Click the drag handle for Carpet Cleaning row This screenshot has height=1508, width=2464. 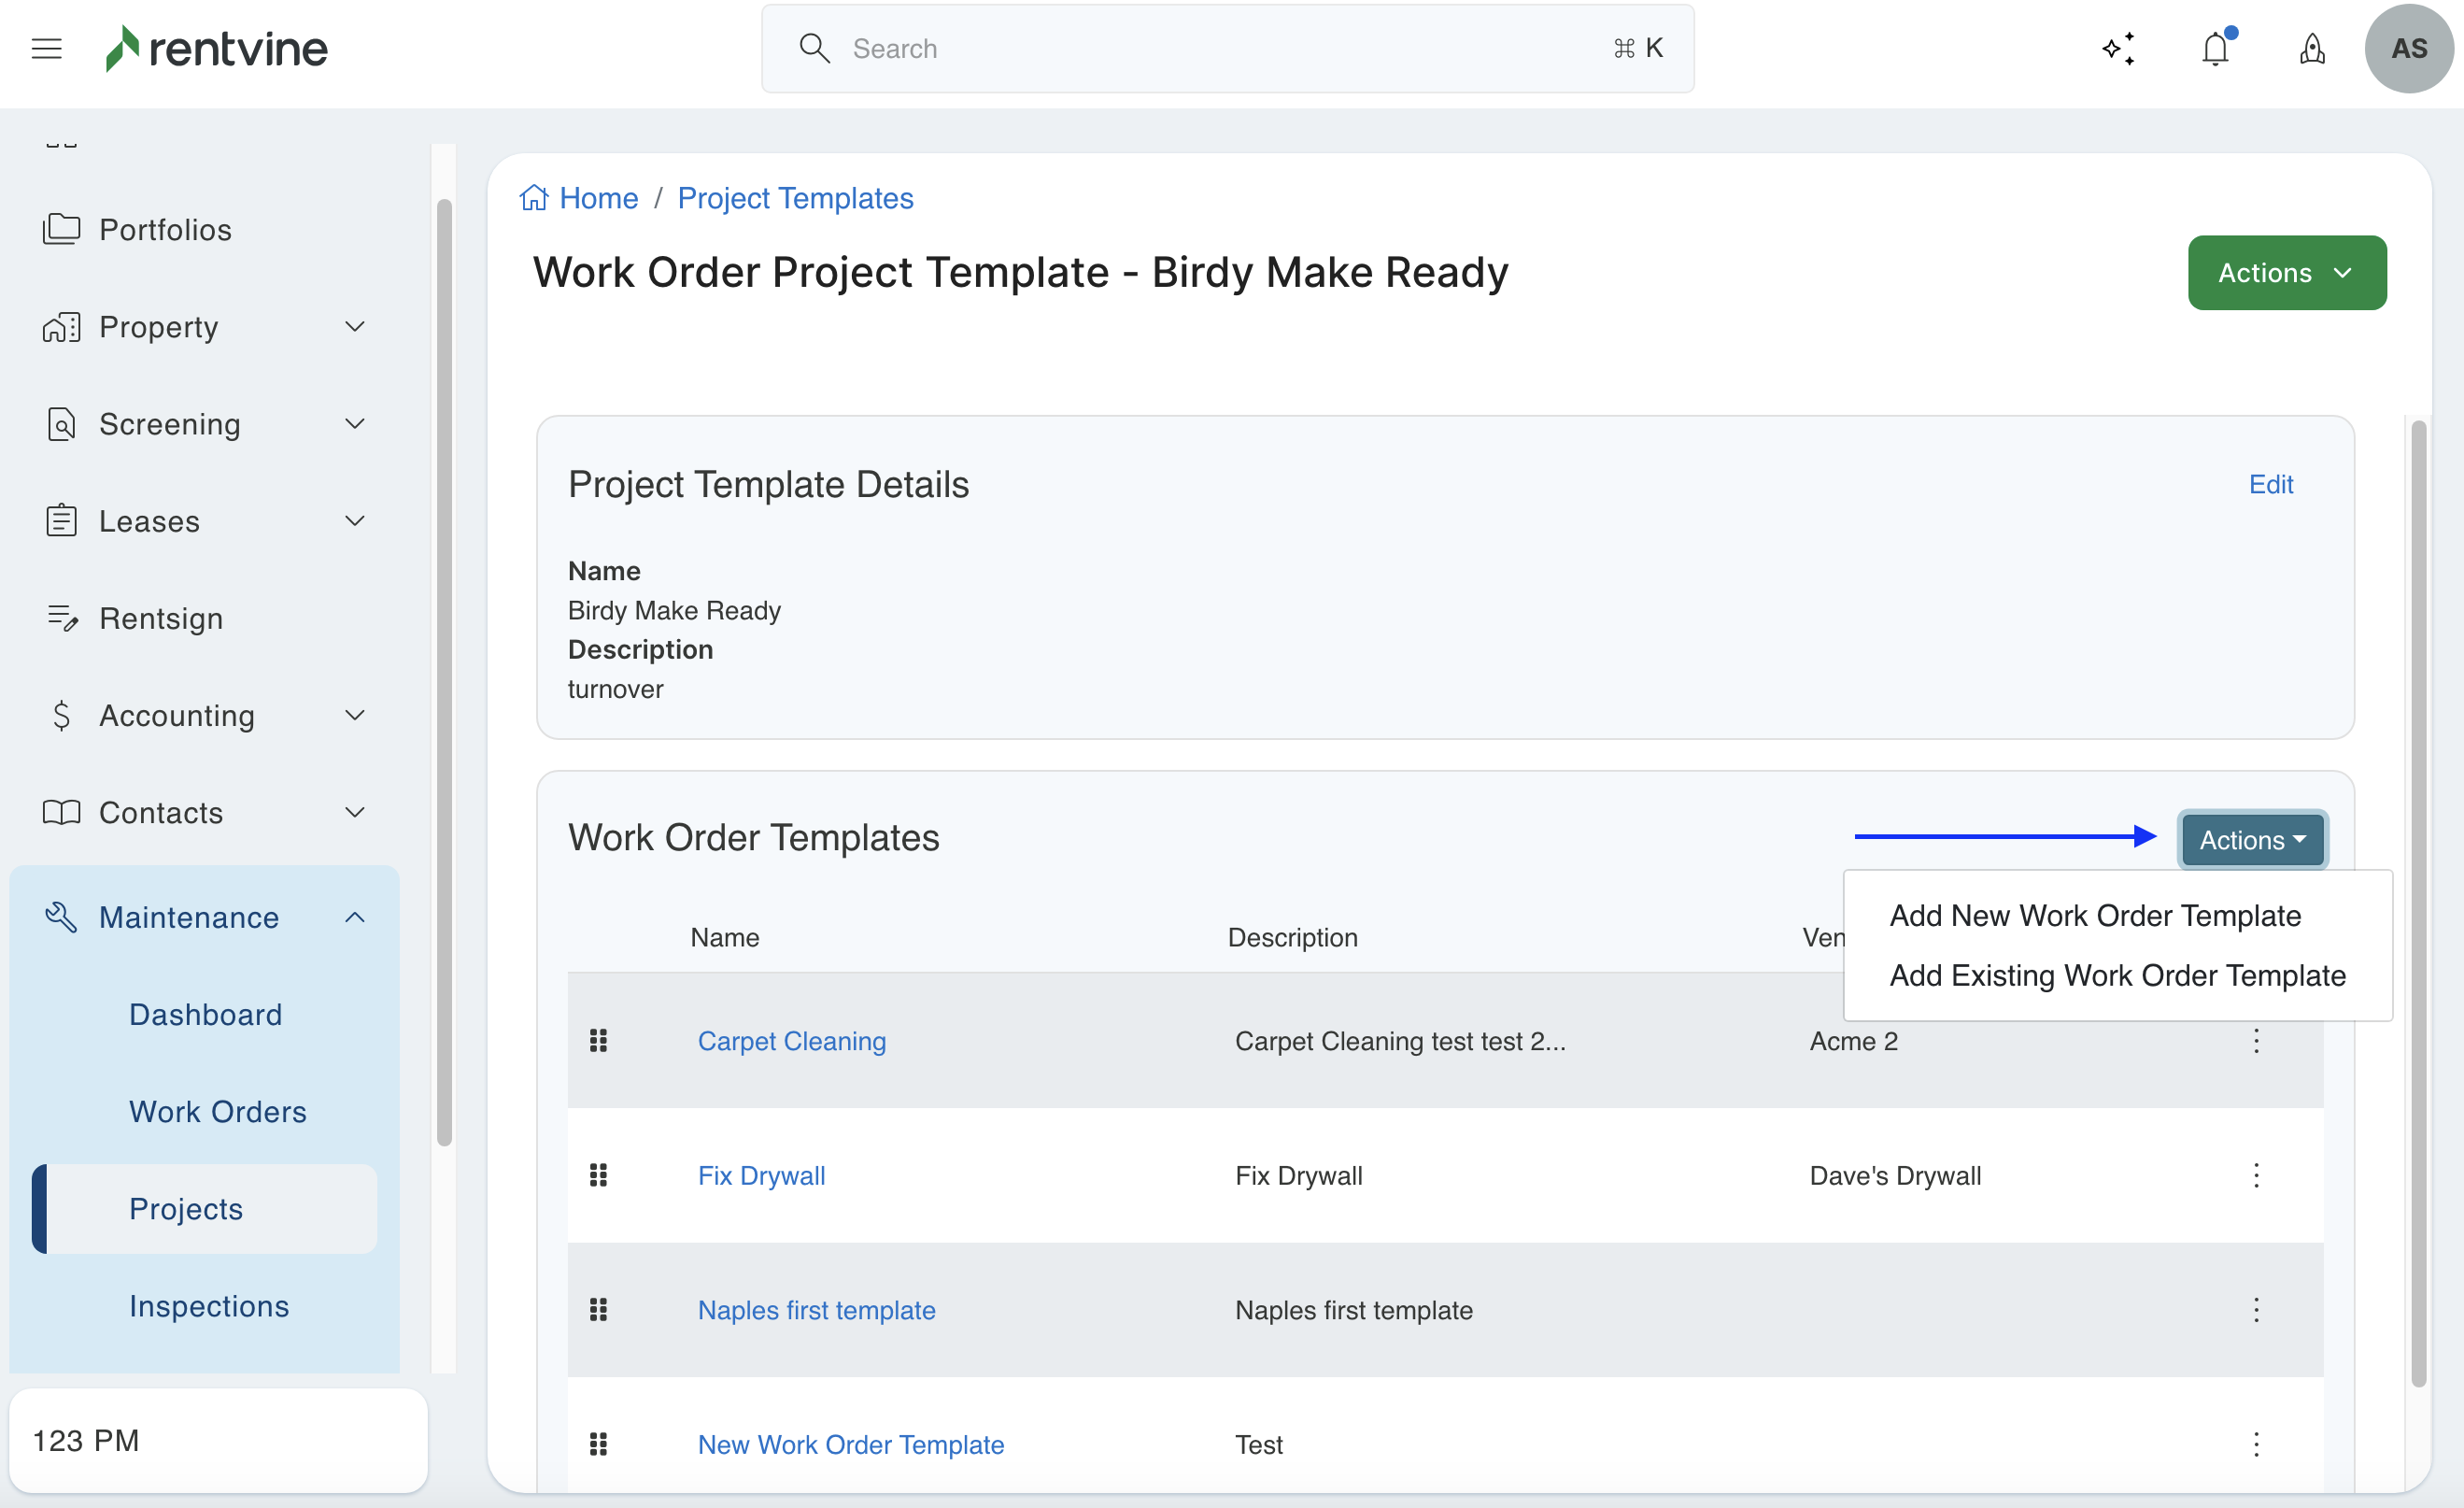(598, 1041)
